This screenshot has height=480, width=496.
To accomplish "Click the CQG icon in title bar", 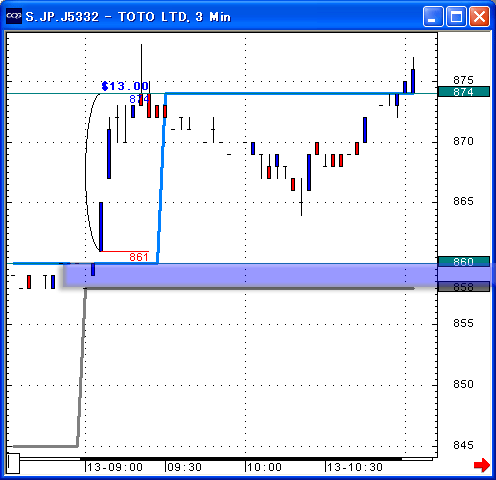I will [14, 16].
